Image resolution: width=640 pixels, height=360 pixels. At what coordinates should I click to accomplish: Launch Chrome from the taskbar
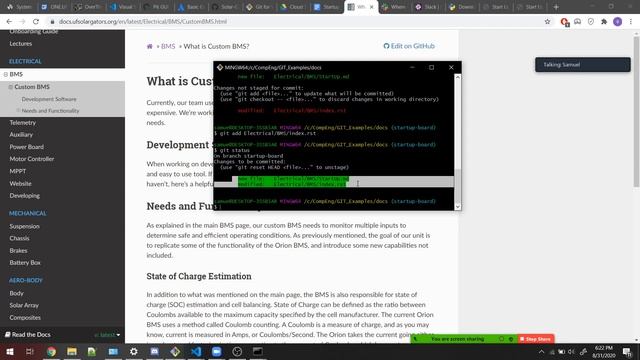tap(51, 351)
